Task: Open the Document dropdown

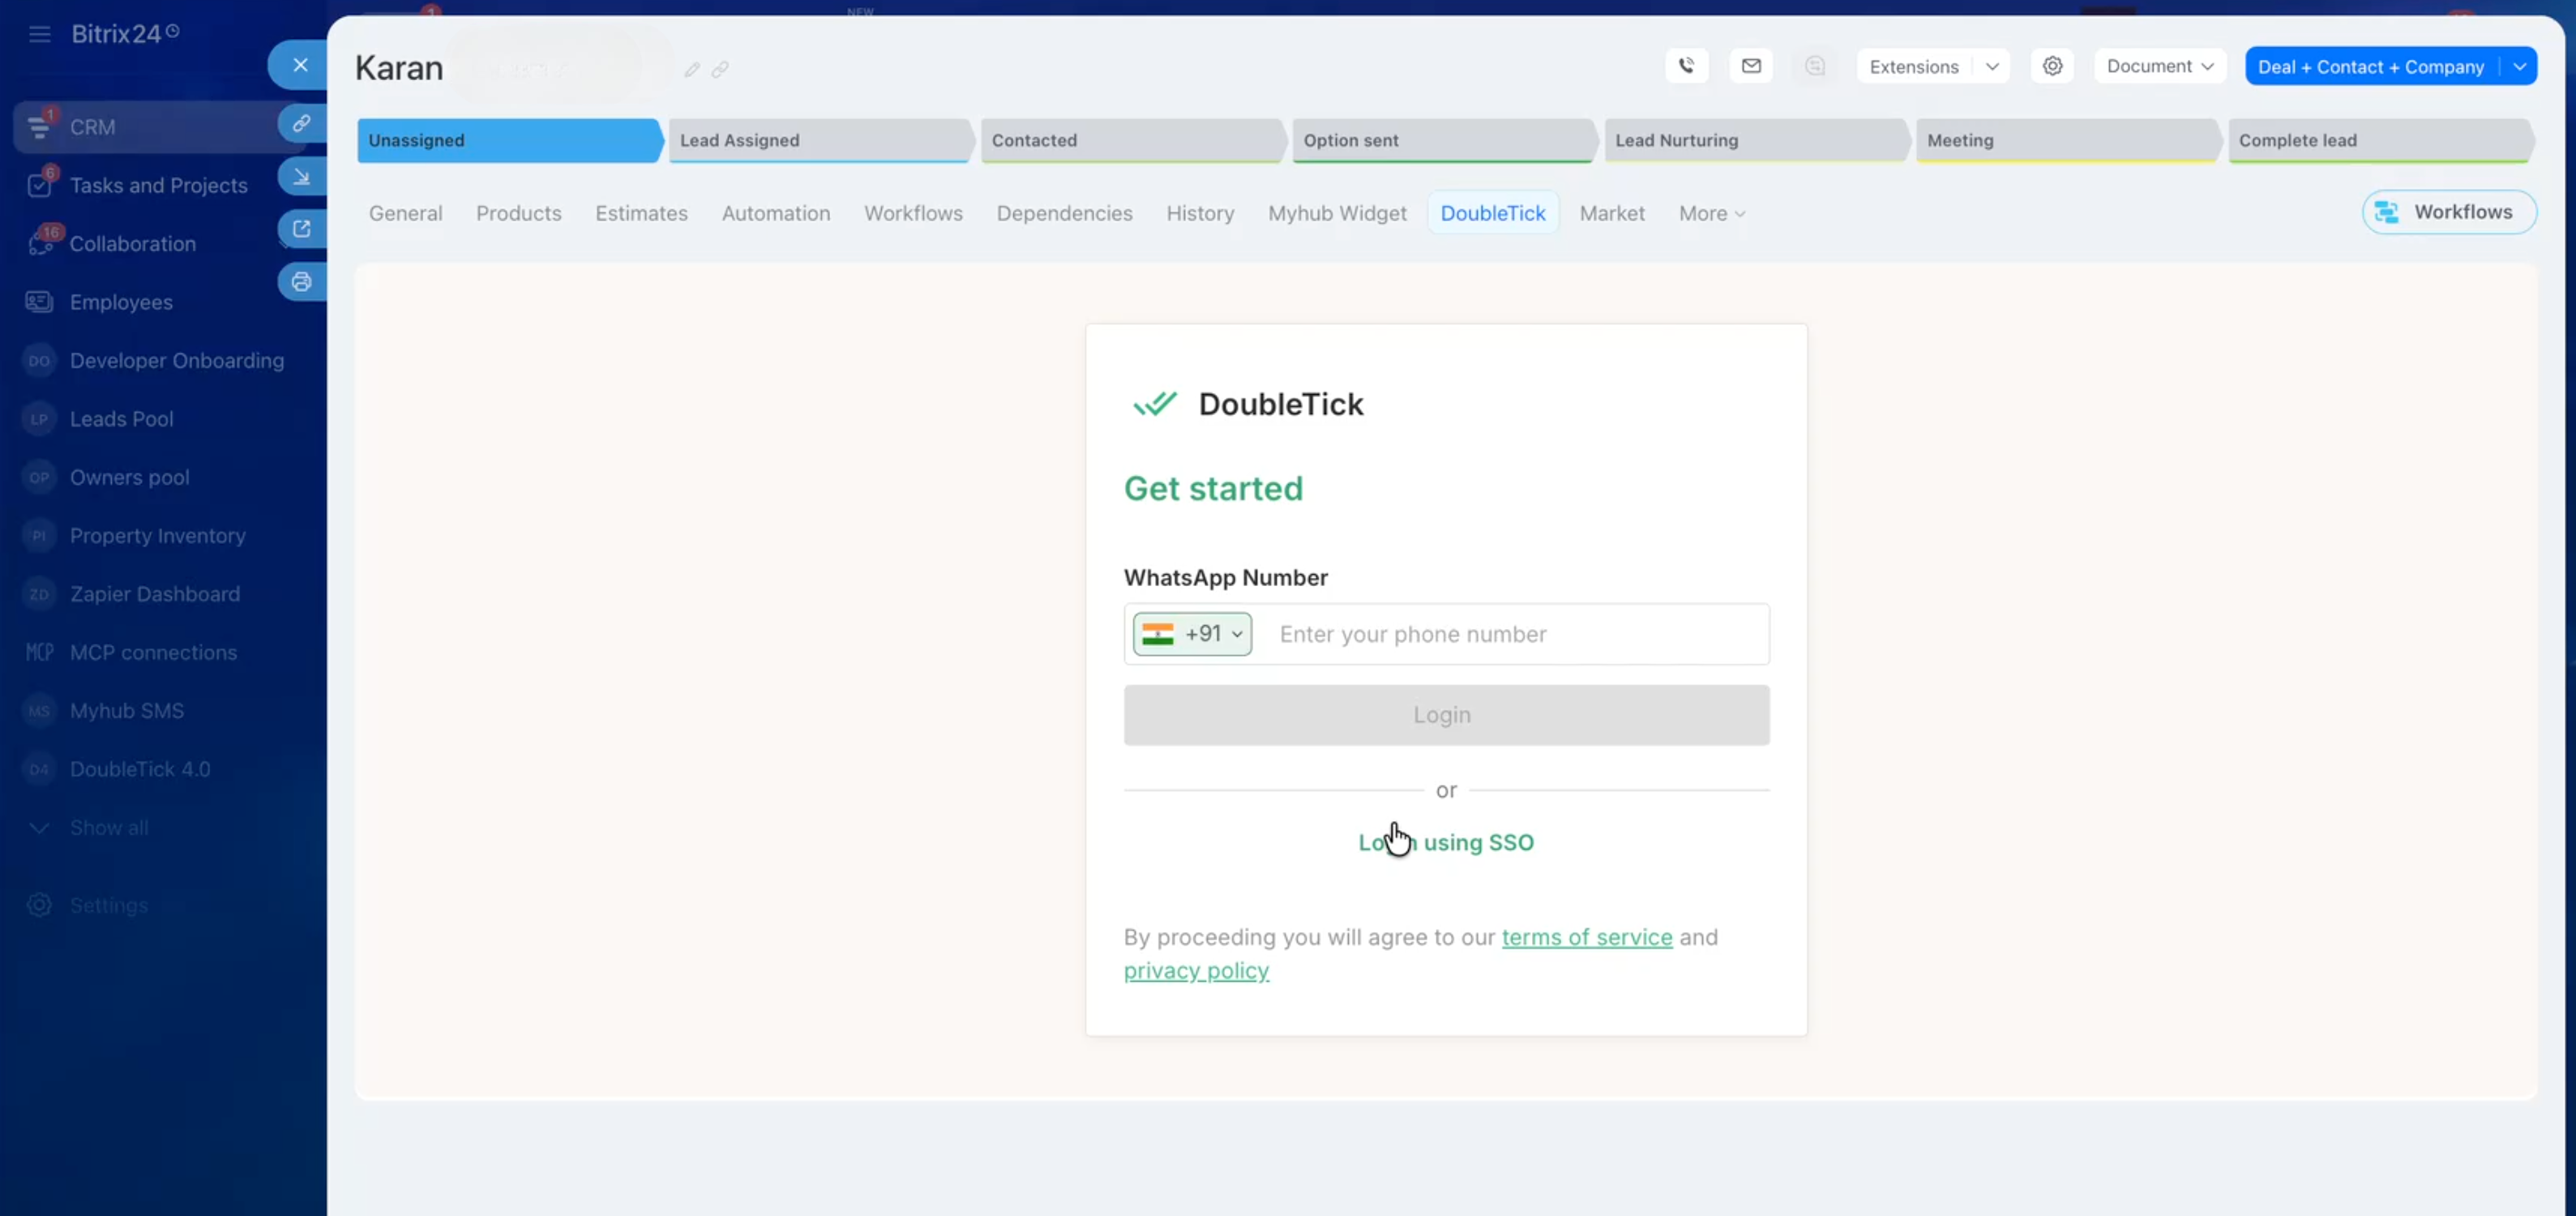Action: pyautogui.click(x=2159, y=66)
